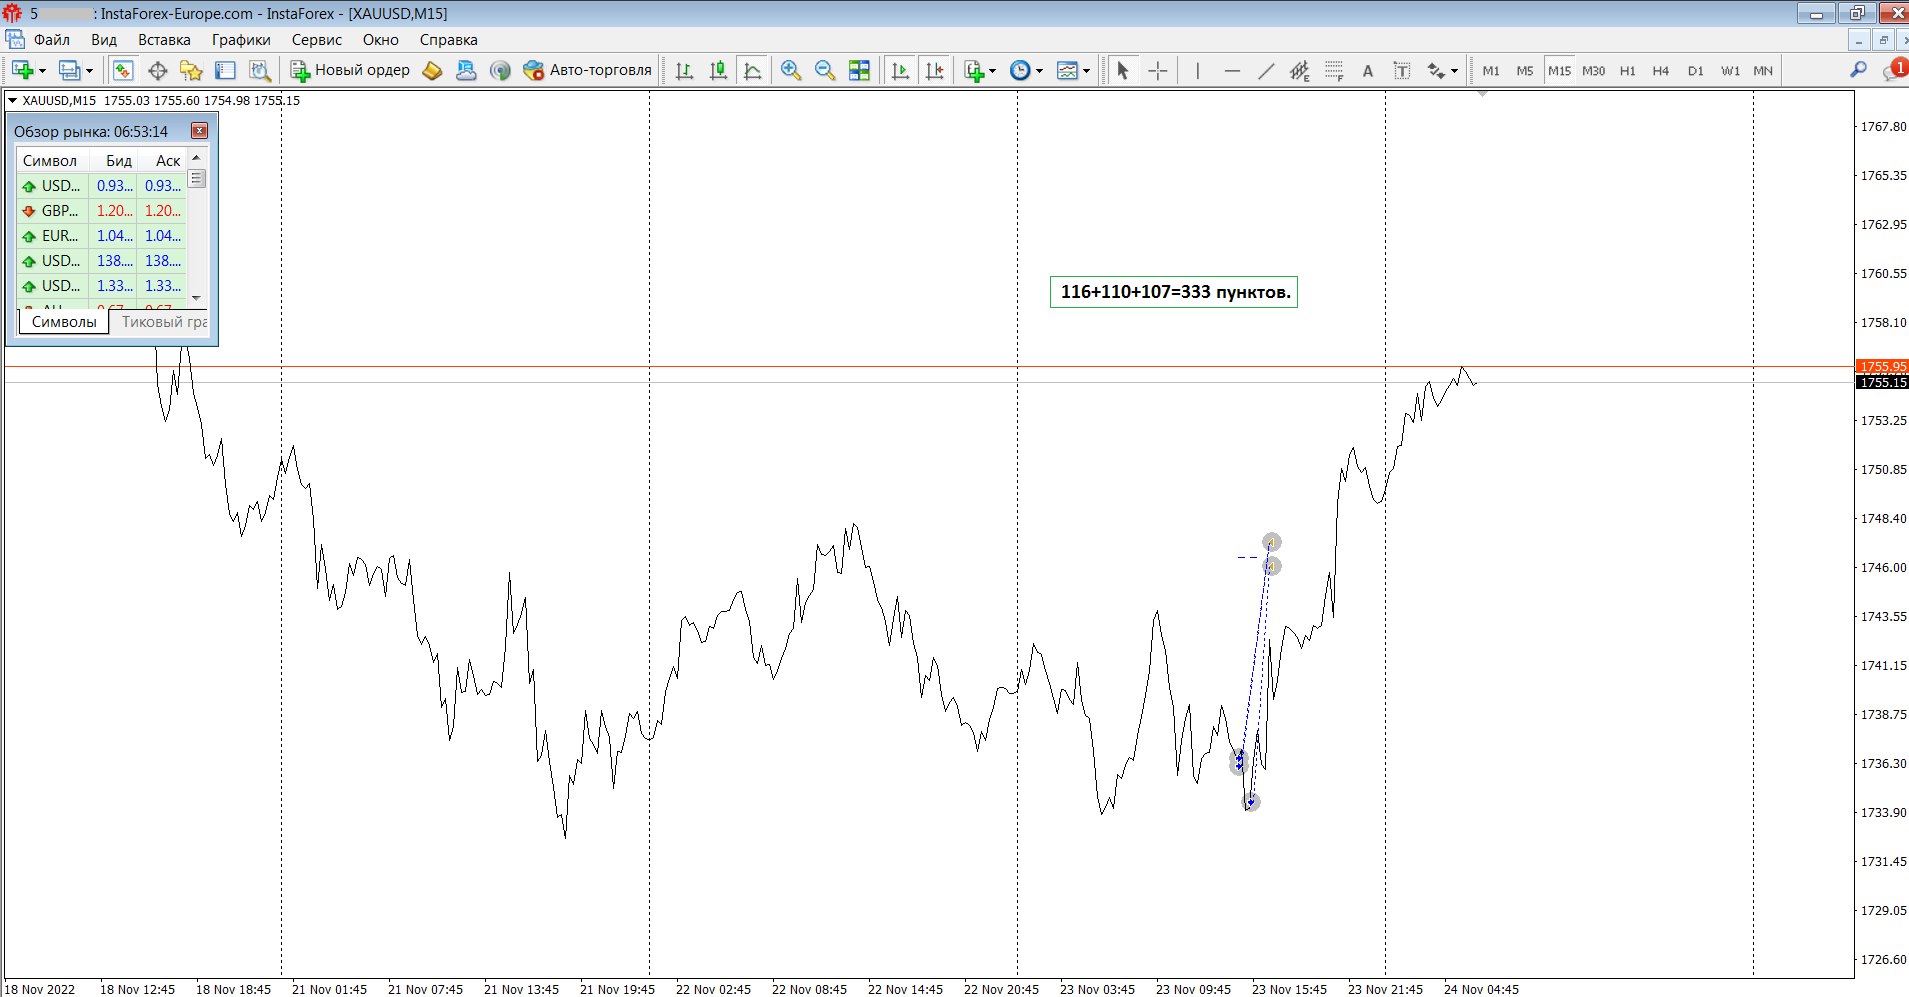This screenshot has height=997, width=1909.
Task: Toggle the Market Watch window icon
Action: pos(123,70)
